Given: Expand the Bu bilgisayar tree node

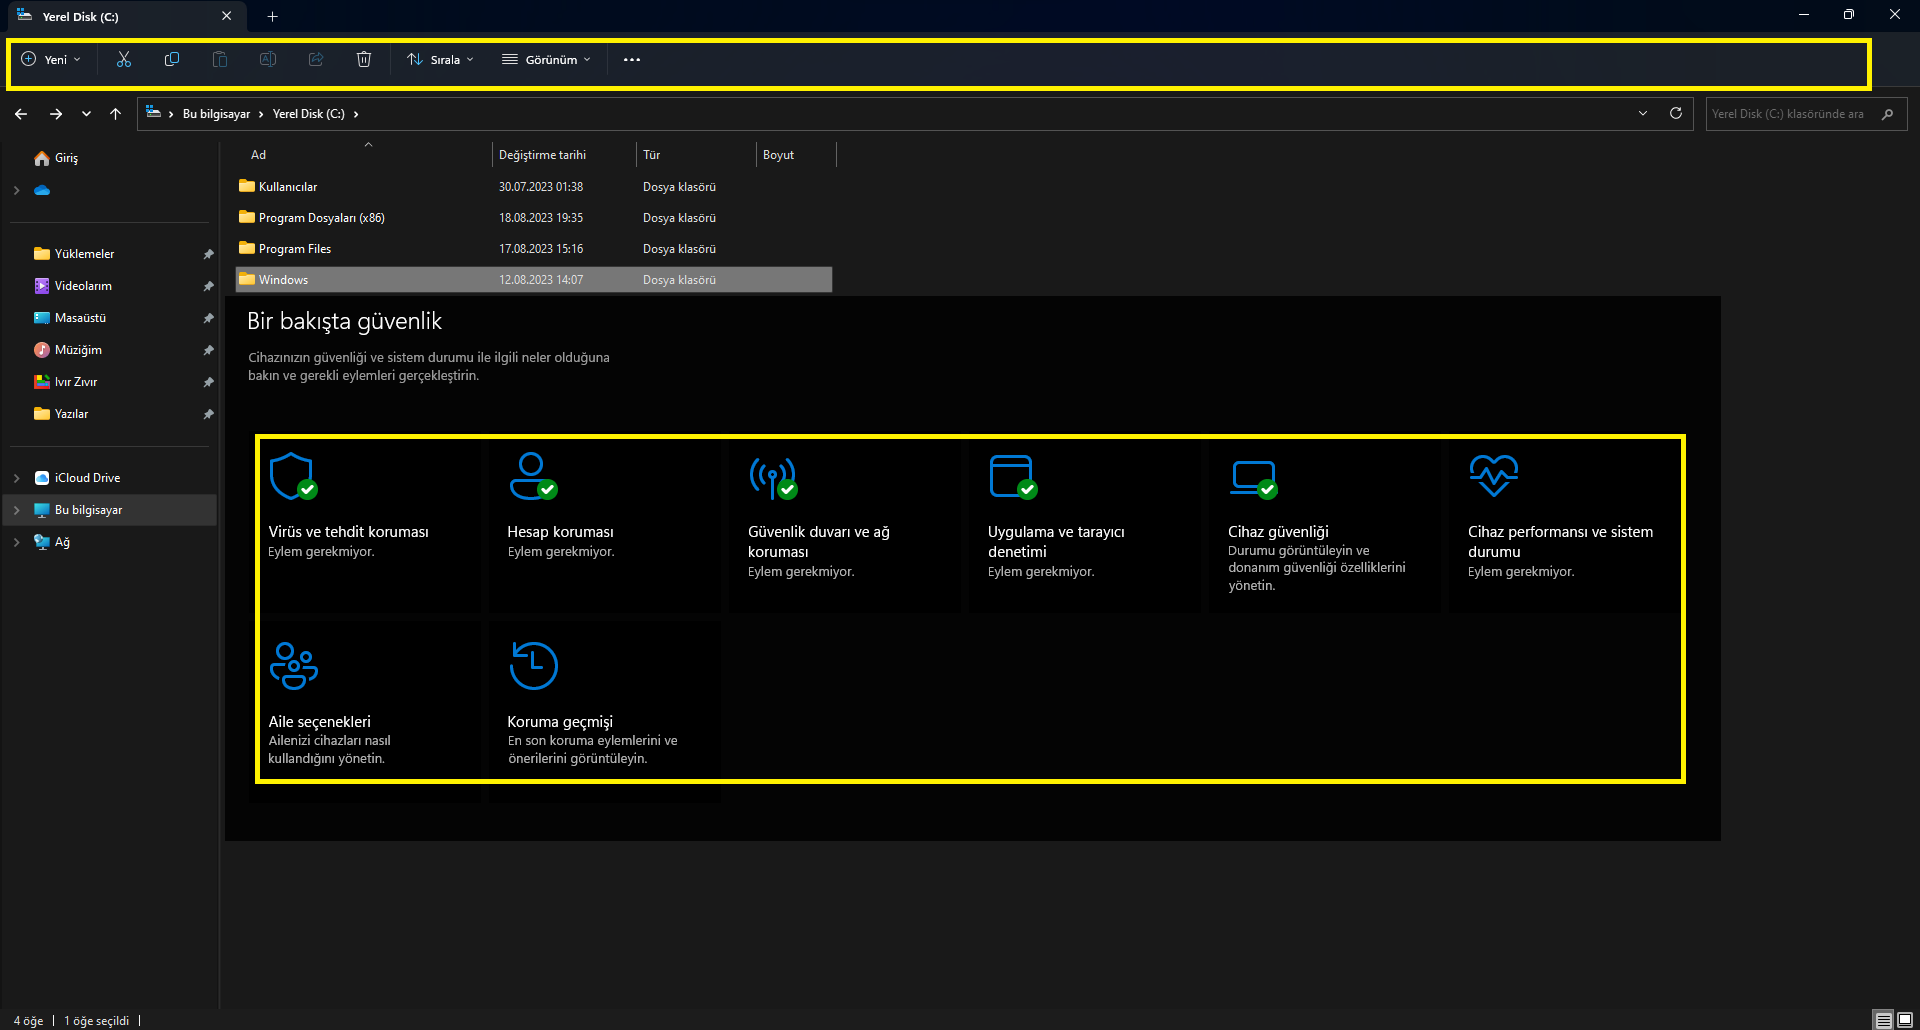Looking at the screenshot, I should pyautogui.click(x=16, y=510).
